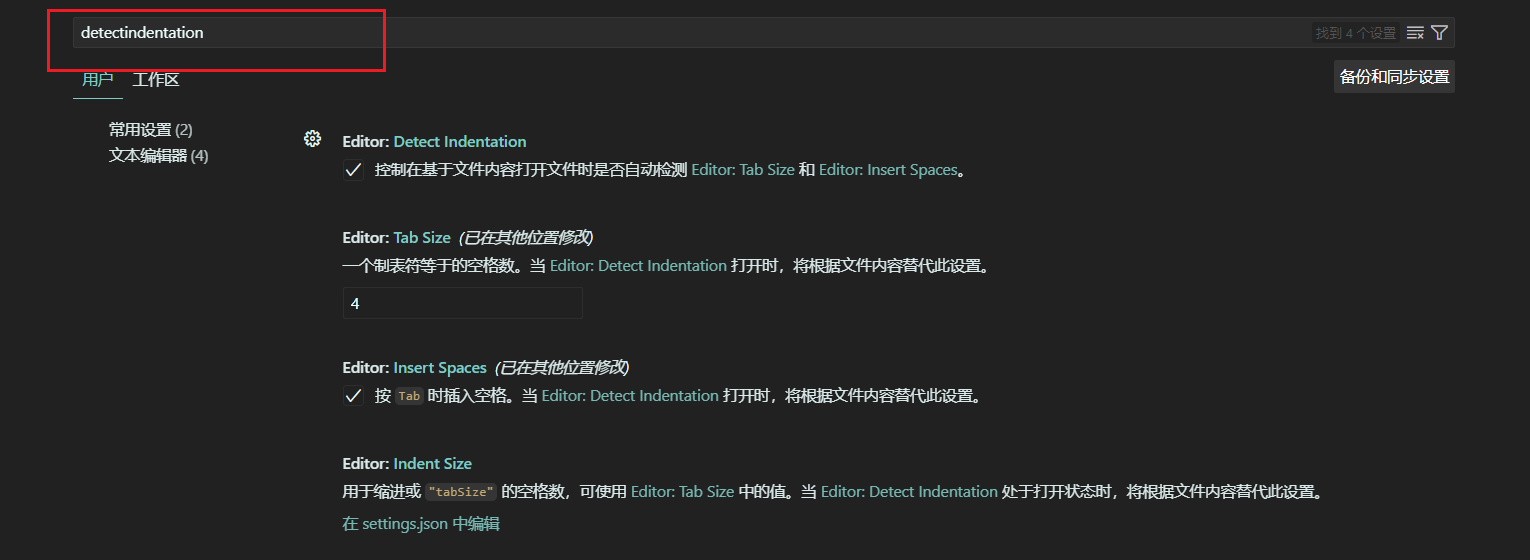Screen dimensions: 1530x560
Task: Uncheck the Detect Indentation checkbox
Action: click(352, 170)
